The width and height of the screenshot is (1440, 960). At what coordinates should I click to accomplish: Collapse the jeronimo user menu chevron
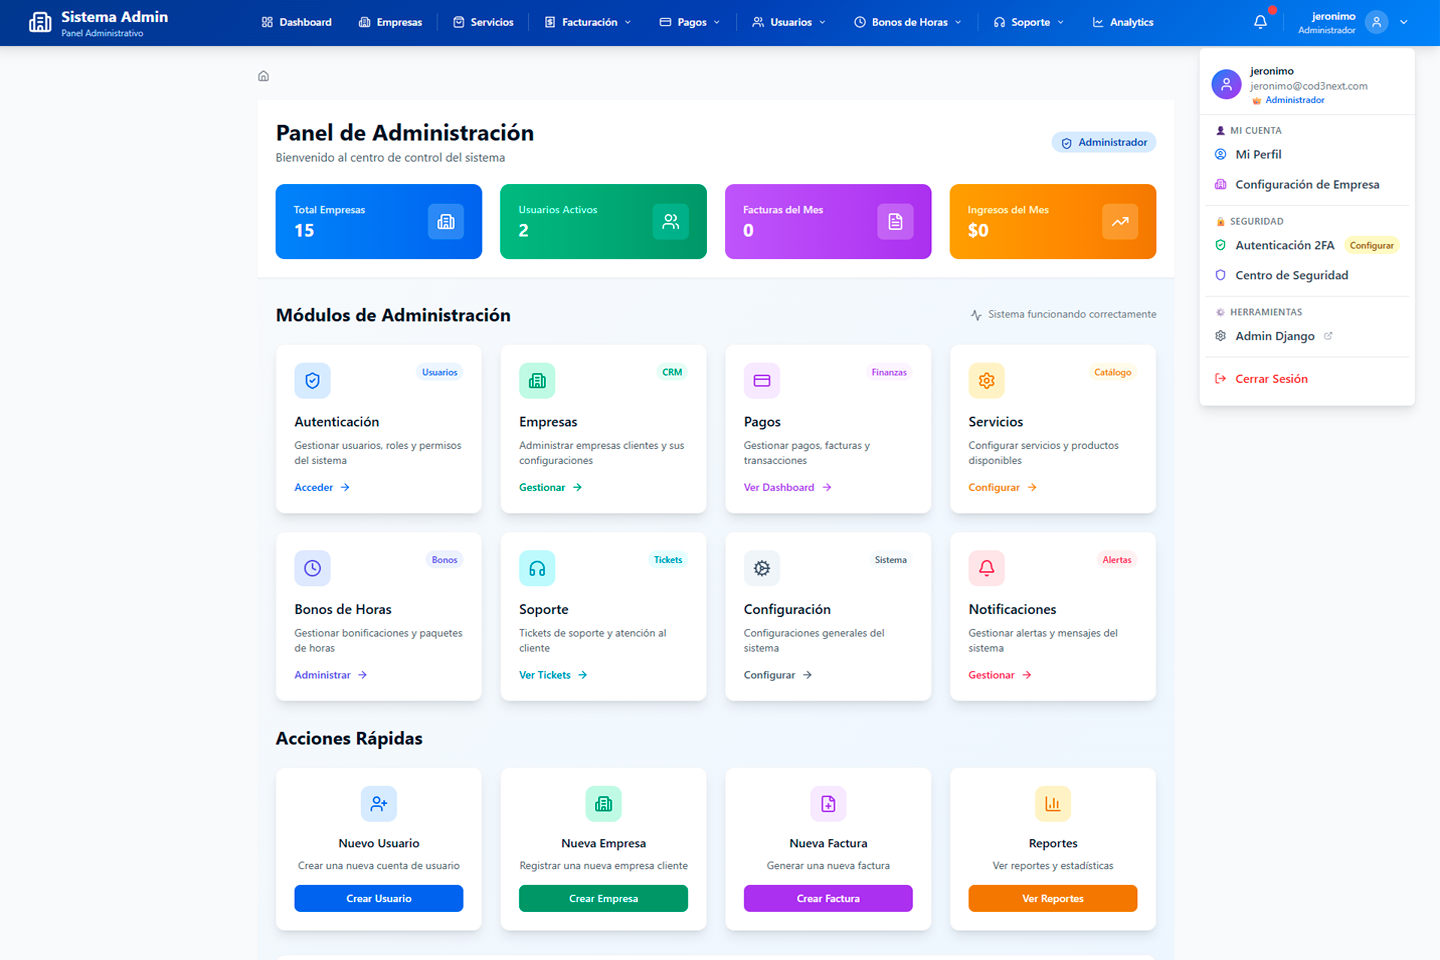(1404, 22)
